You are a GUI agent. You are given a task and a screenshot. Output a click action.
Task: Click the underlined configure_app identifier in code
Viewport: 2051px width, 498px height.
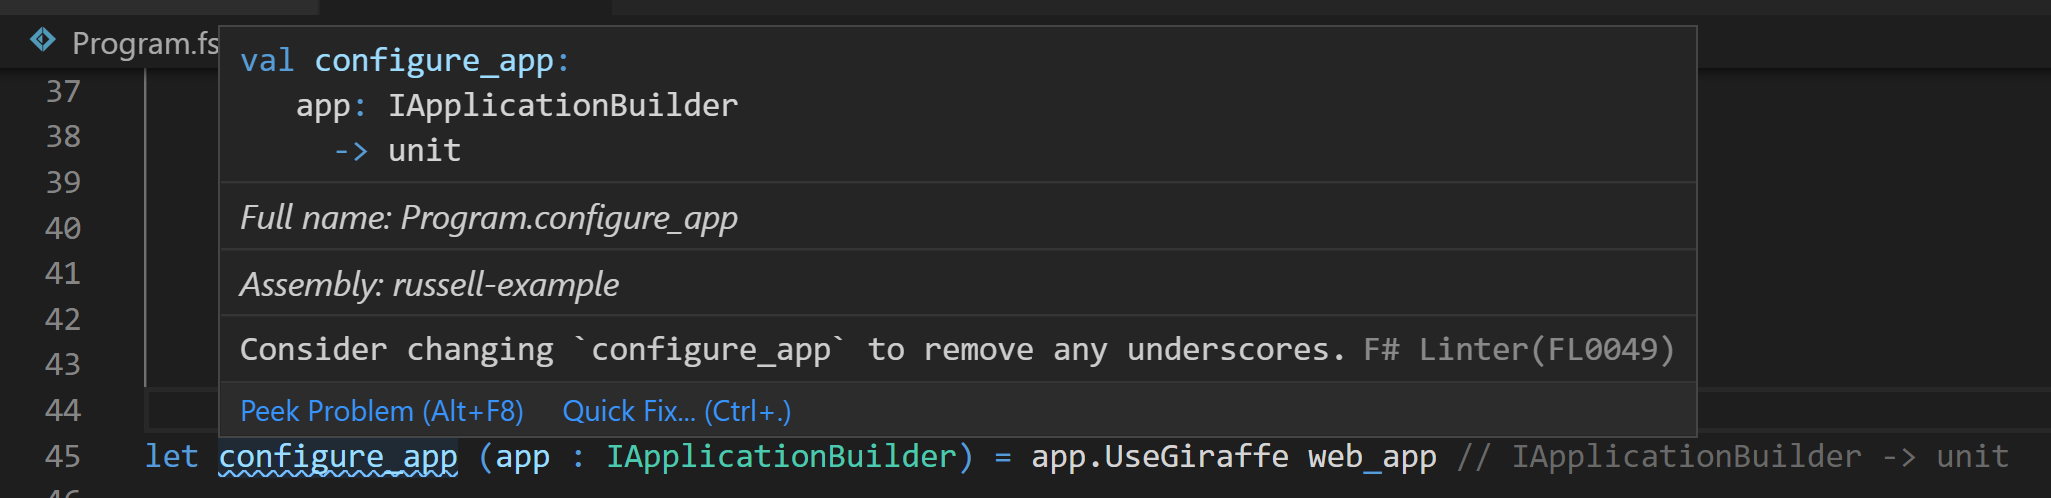[x=338, y=457]
